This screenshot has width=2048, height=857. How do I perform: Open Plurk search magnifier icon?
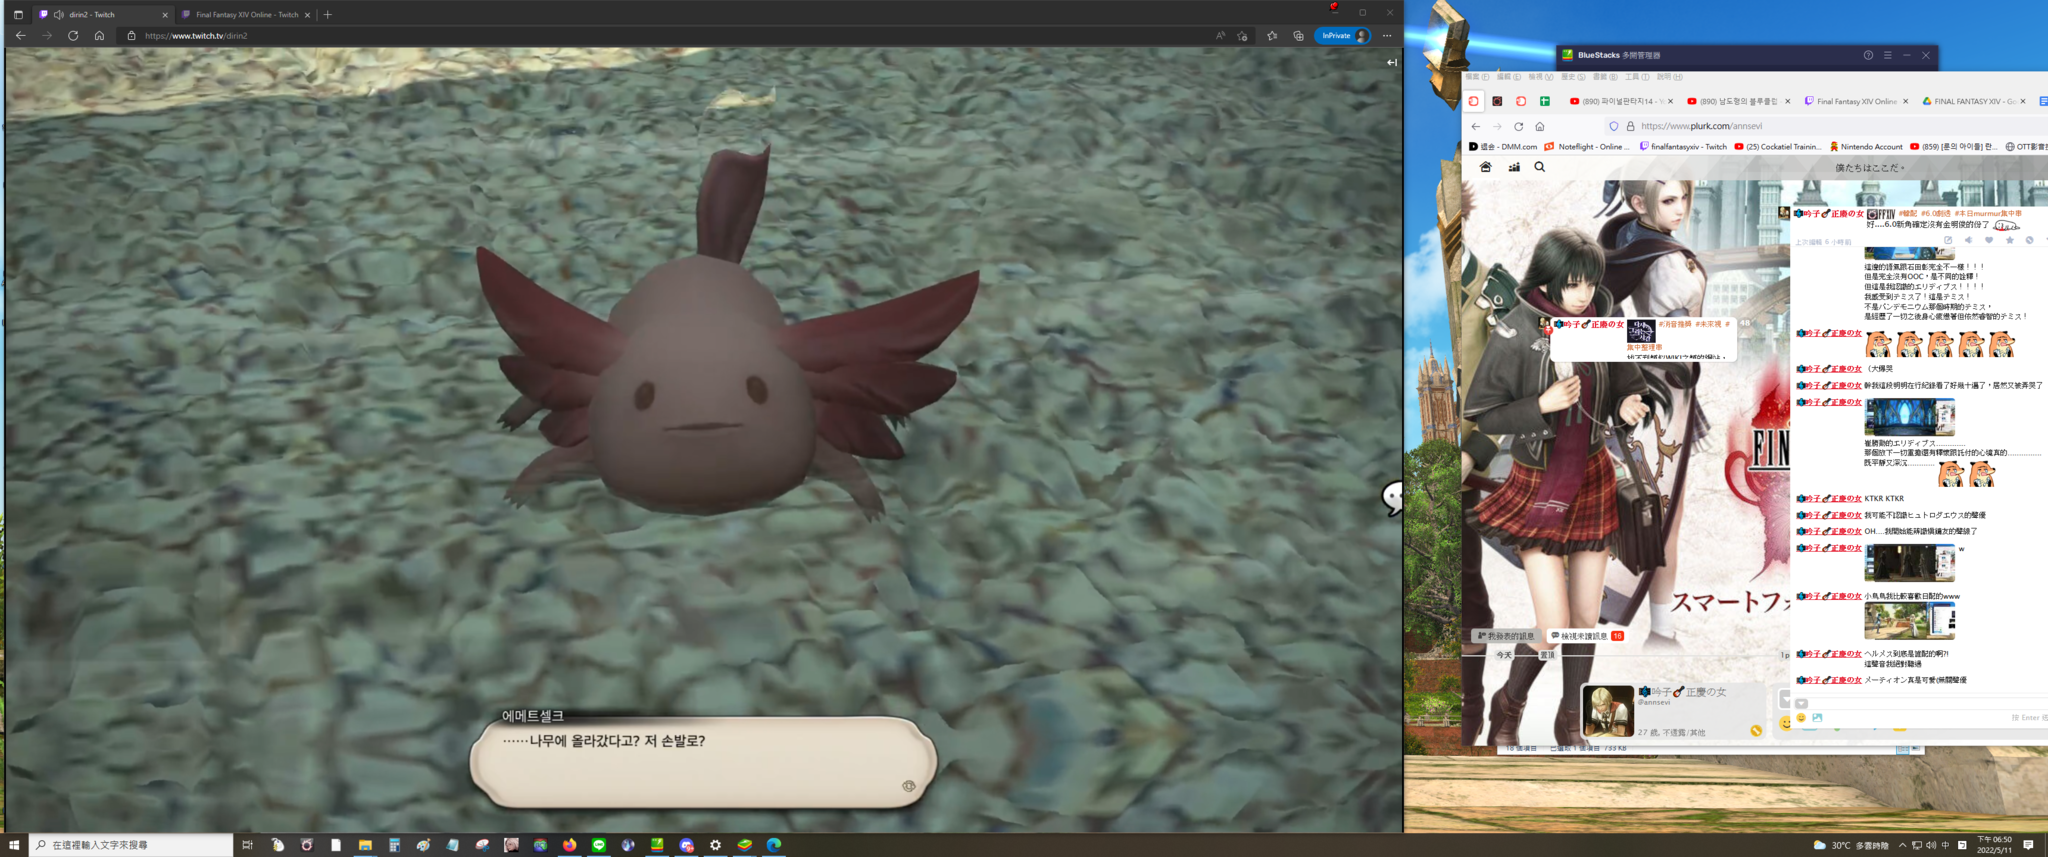(1540, 167)
